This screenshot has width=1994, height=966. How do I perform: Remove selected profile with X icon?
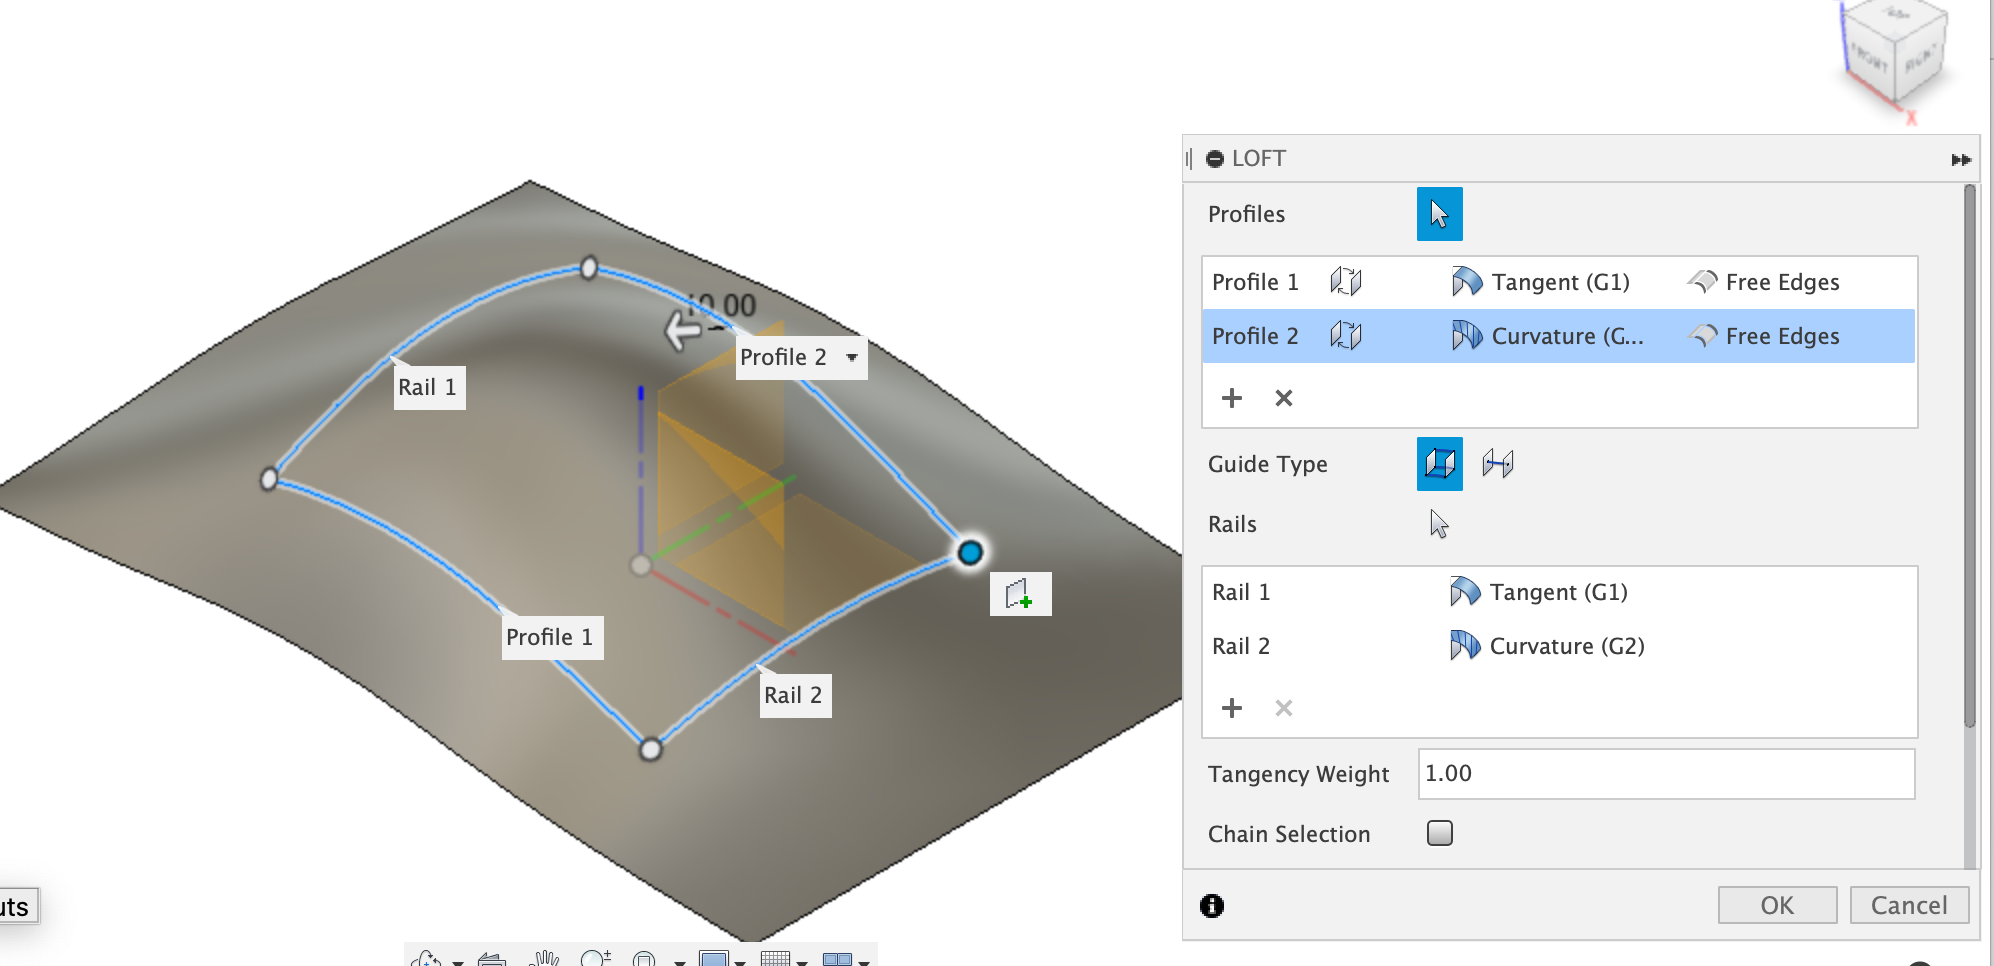1284,398
